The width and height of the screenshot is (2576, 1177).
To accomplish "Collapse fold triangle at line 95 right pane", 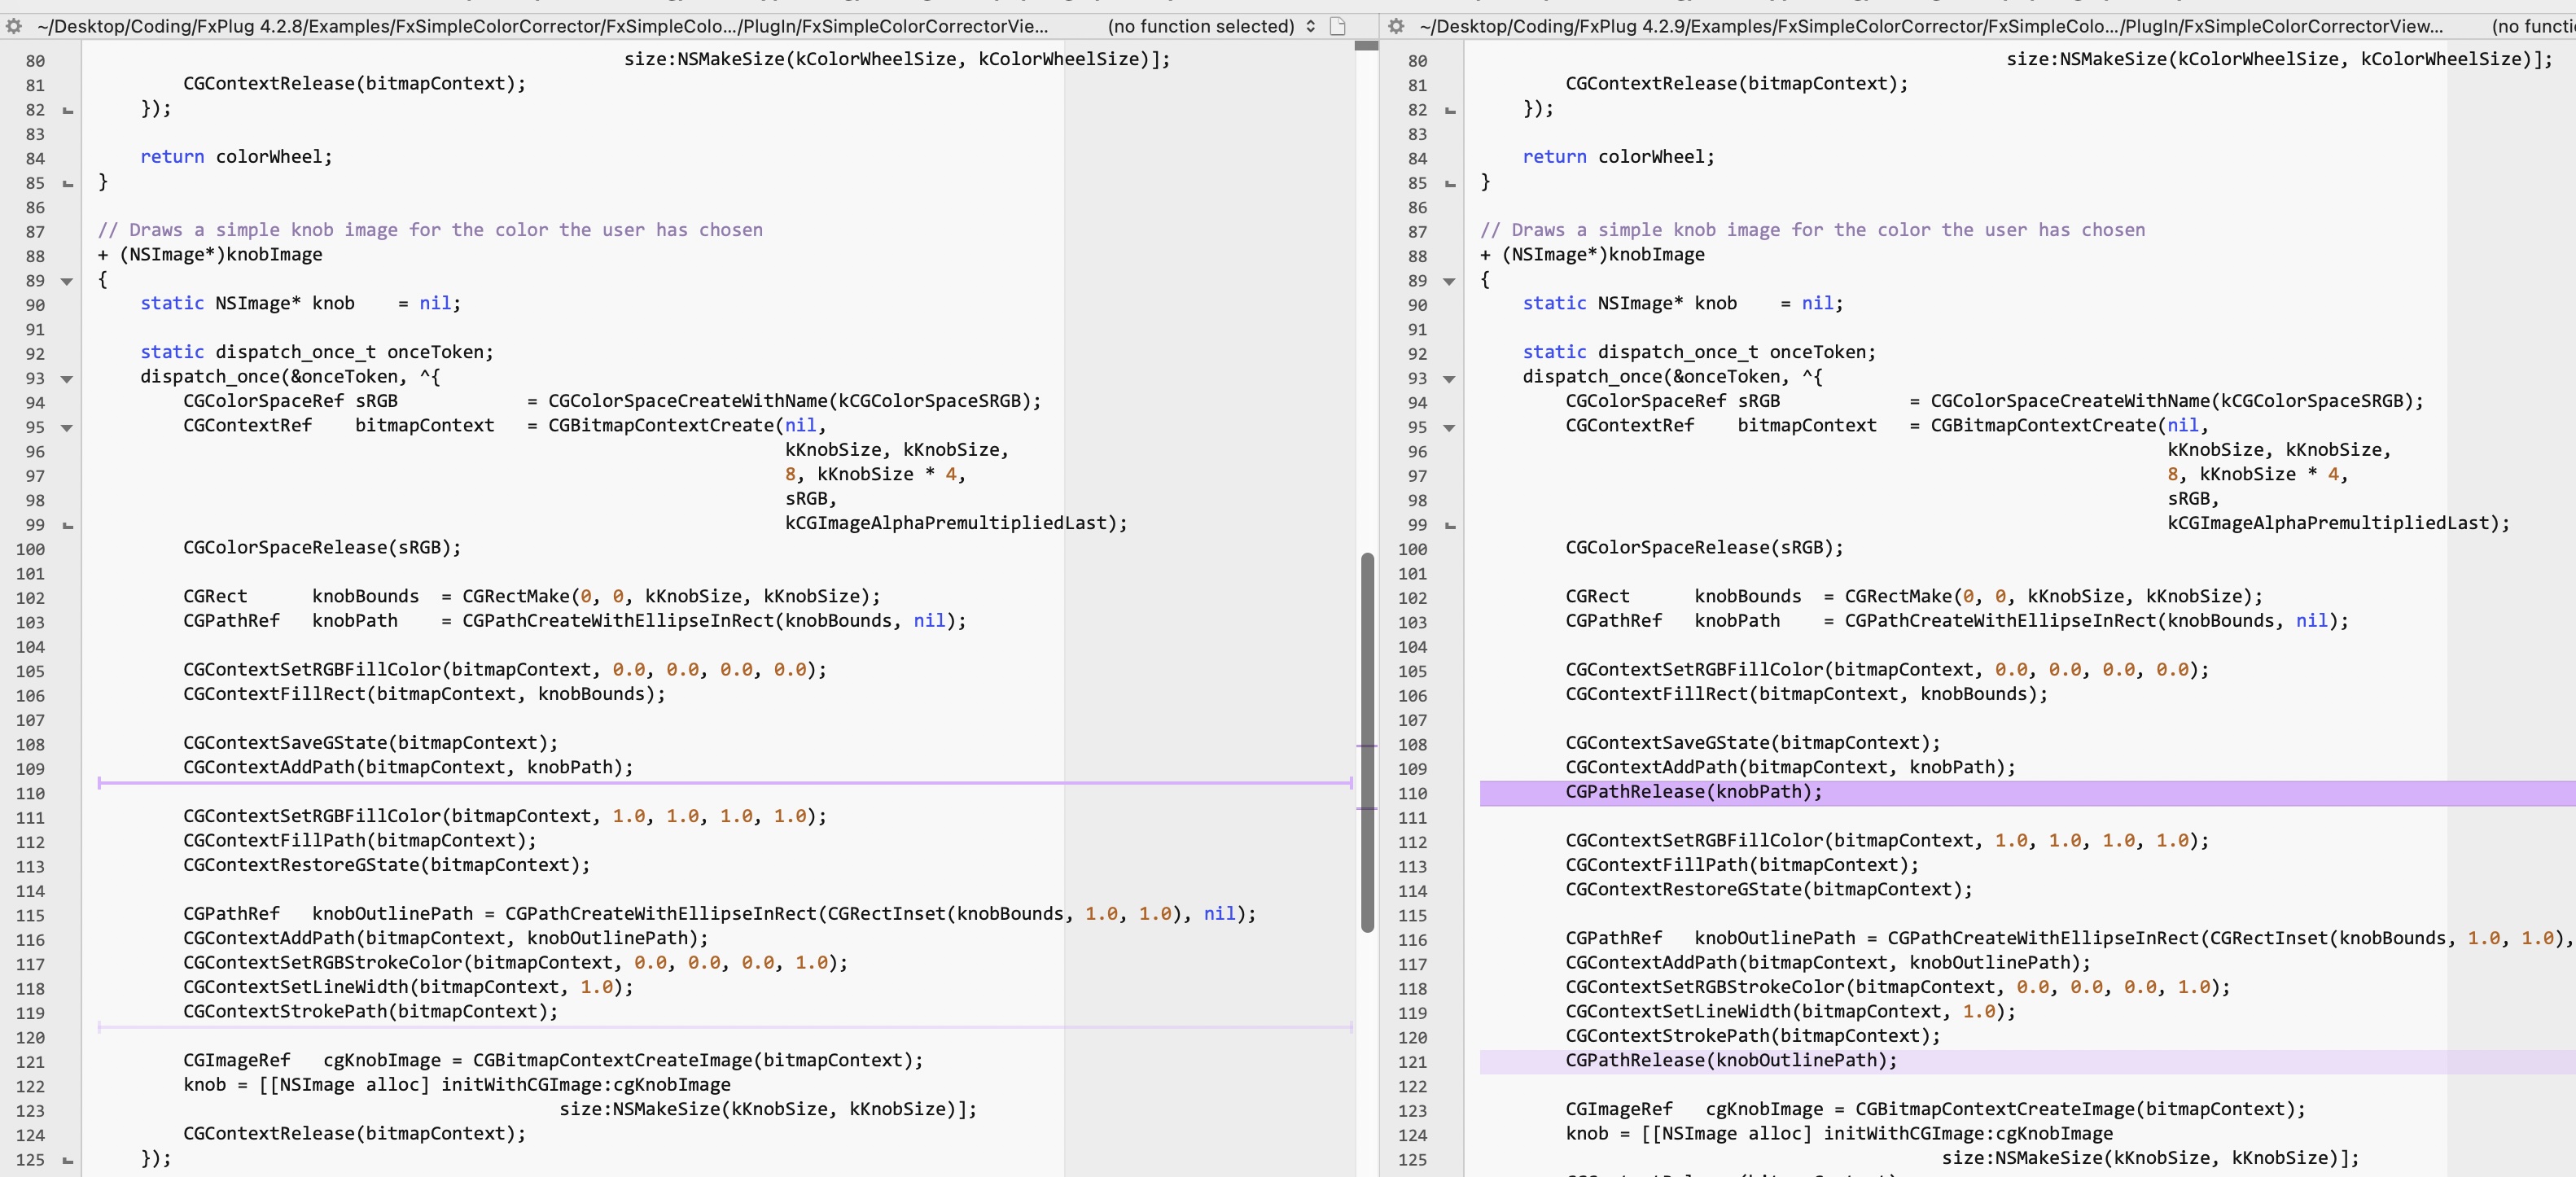I will (1449, 428).
